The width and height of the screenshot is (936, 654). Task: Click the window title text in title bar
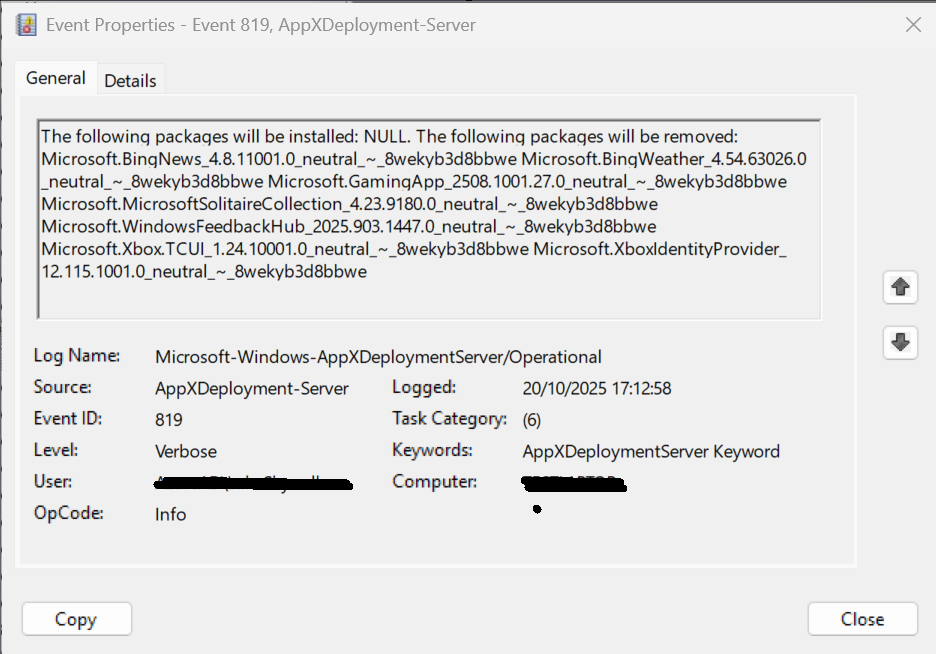pos(262,25)
